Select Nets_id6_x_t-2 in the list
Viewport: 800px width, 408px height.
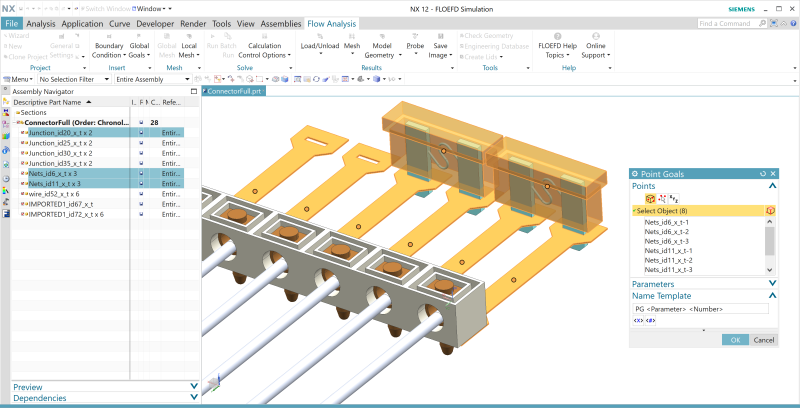666,232
